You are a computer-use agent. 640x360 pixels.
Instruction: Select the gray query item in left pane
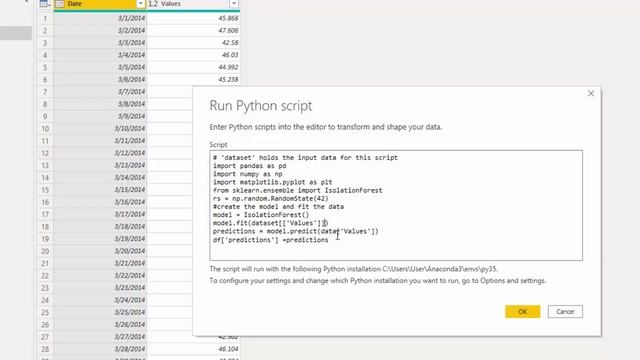(x=16, y=33)
